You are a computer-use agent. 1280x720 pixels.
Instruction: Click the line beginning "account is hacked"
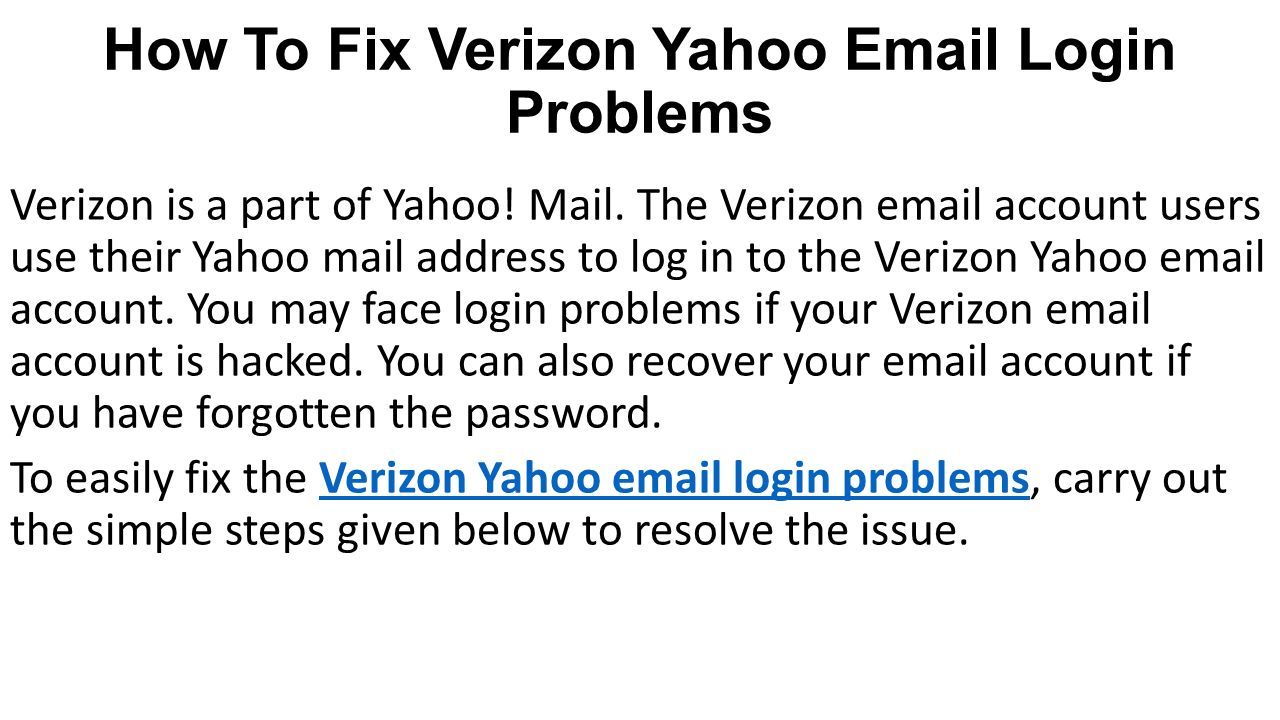coord(600,360)
